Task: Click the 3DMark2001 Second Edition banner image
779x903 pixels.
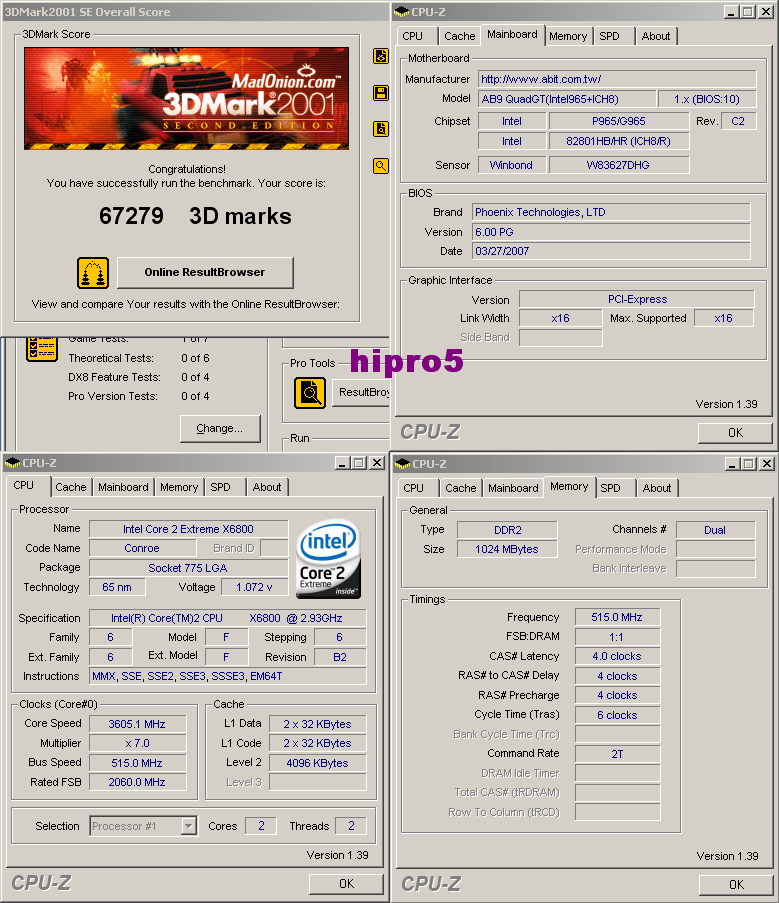Action: 187,98
